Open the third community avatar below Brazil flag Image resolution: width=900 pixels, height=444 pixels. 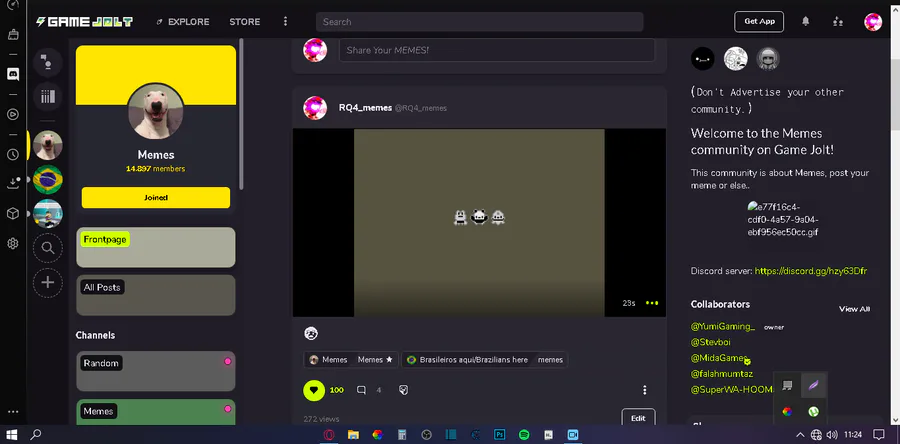tap(48, 213)
